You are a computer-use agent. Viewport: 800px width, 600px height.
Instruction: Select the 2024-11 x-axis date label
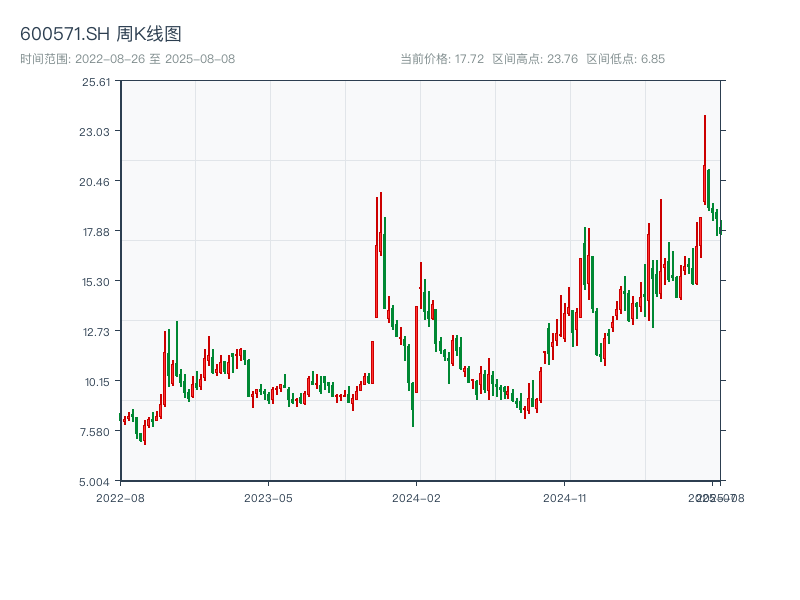pyautogui.click(x=565, y=497)
